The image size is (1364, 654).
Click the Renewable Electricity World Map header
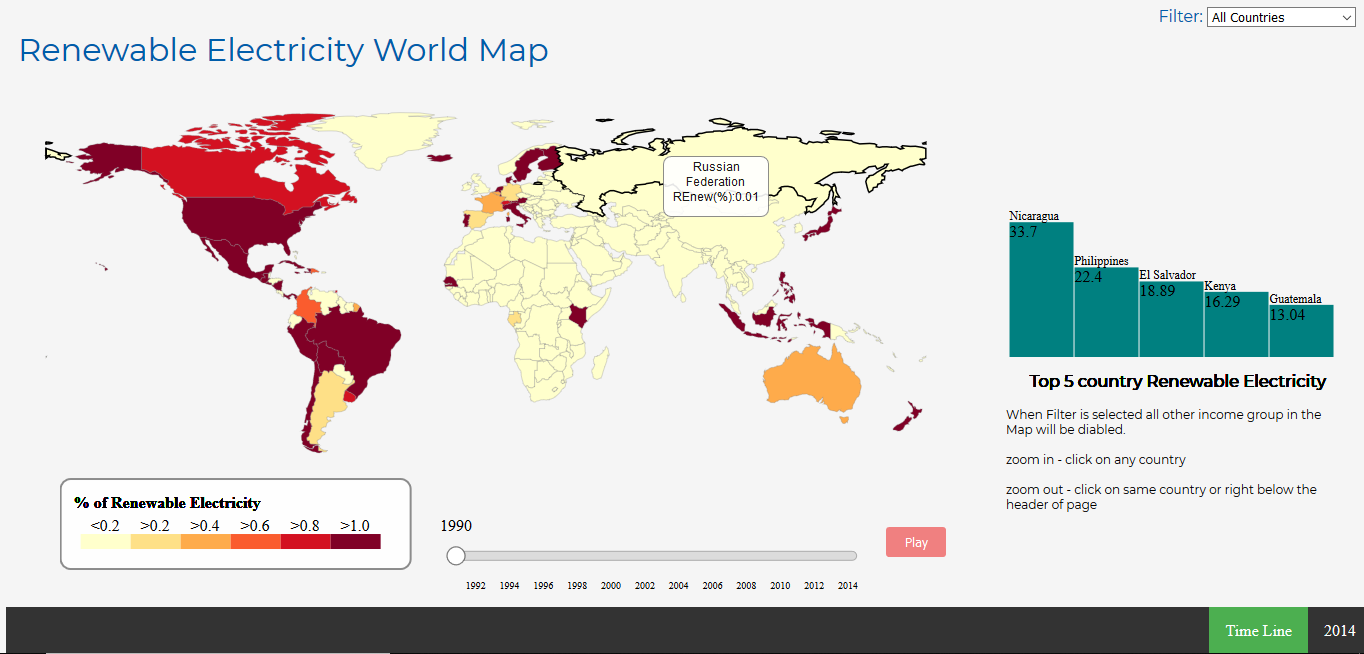coord(284,50)
